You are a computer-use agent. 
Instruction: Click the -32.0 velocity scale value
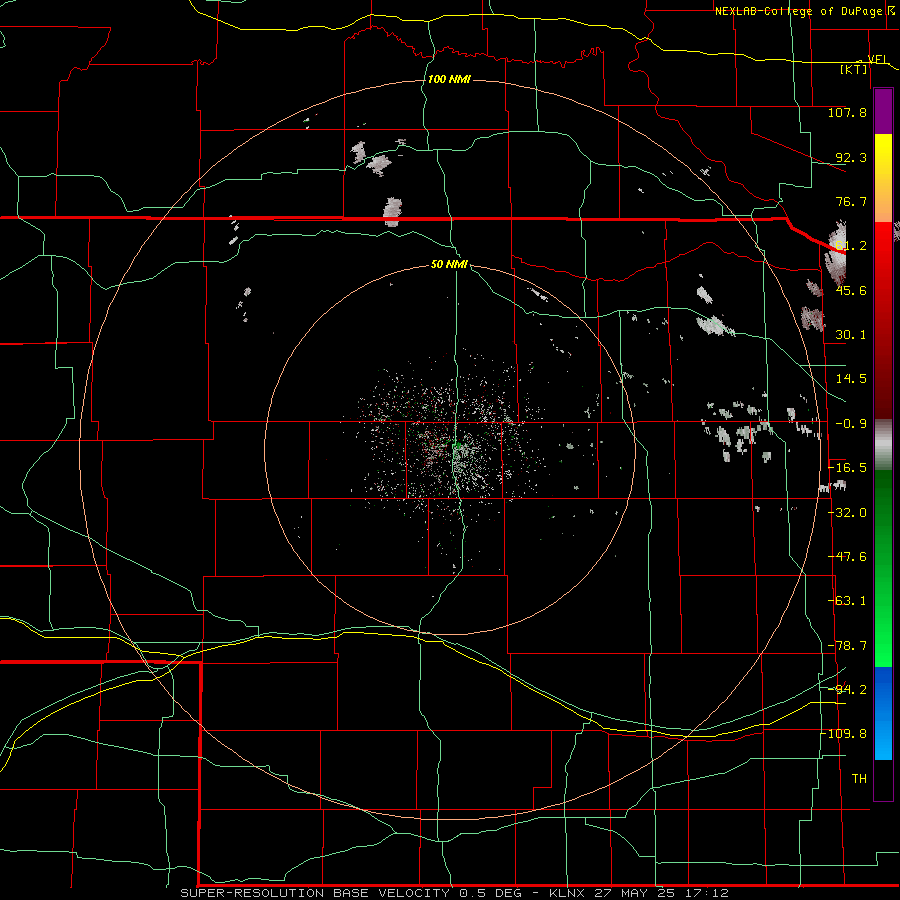pos(847,513)
